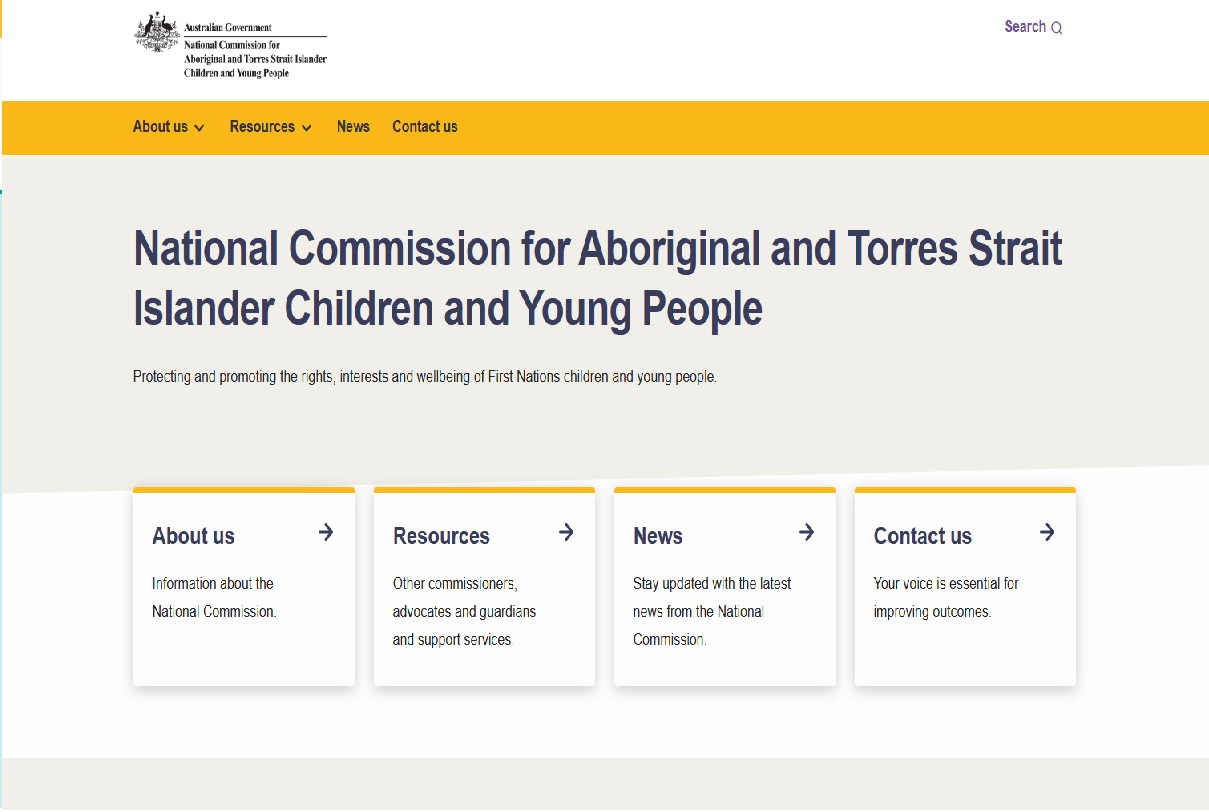Image resolution: width=1209 pixels, height=812 pixels.
Task: Click the main National Commission page heading
Action: tap(597, 278)
